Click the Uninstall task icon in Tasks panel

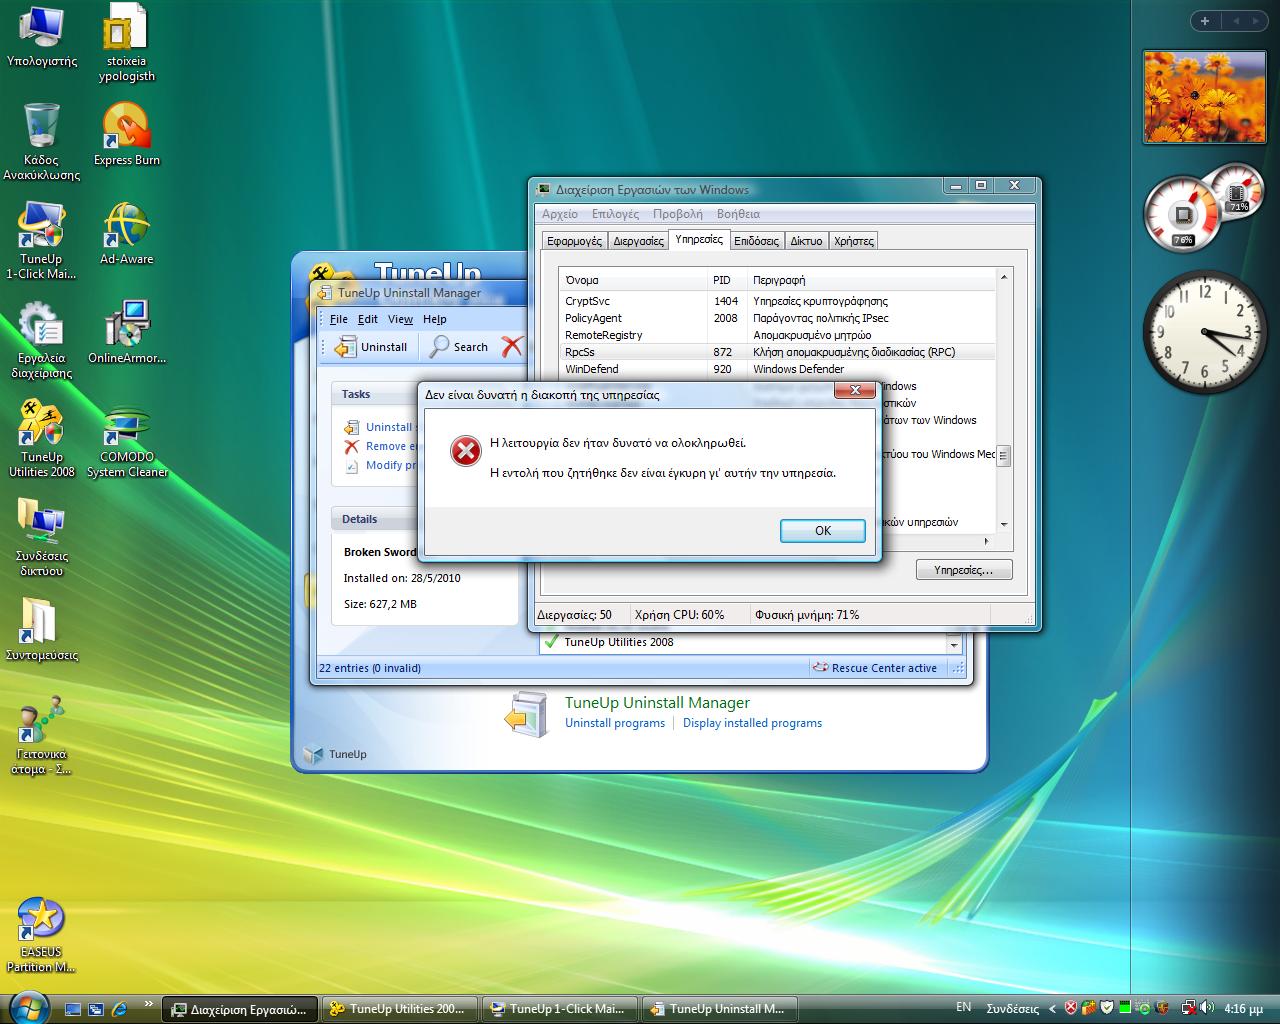click(x=351, y=427)
